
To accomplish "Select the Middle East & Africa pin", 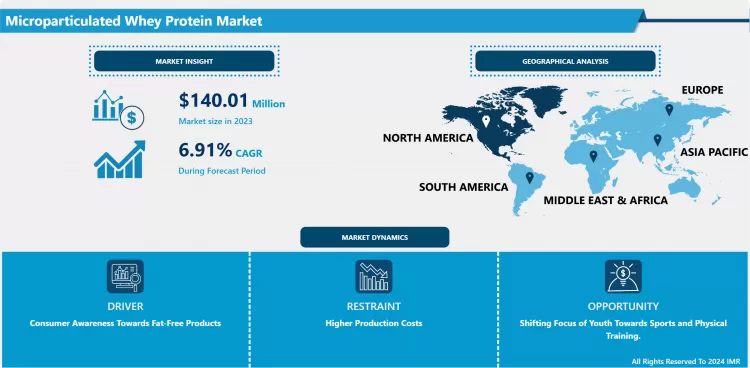I will (594, 156).
